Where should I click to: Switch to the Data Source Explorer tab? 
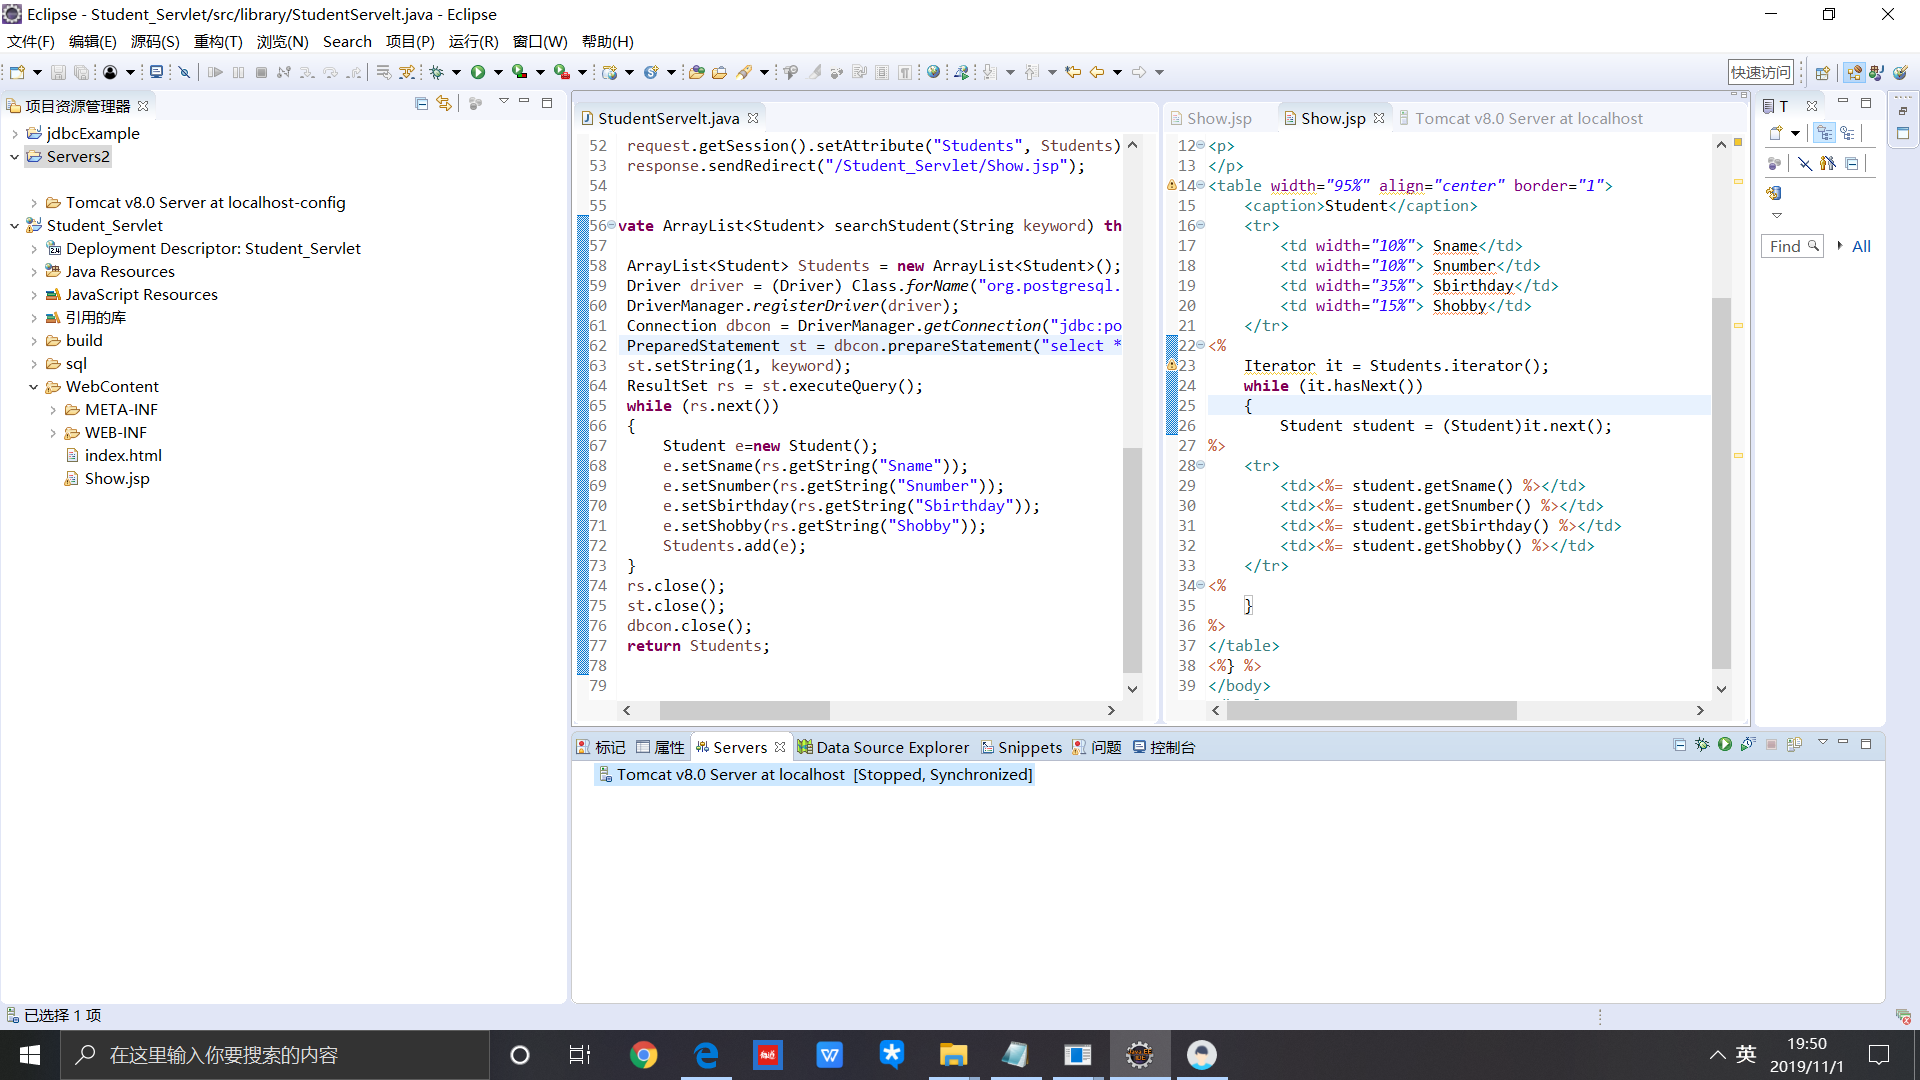(x=891, y=748)
